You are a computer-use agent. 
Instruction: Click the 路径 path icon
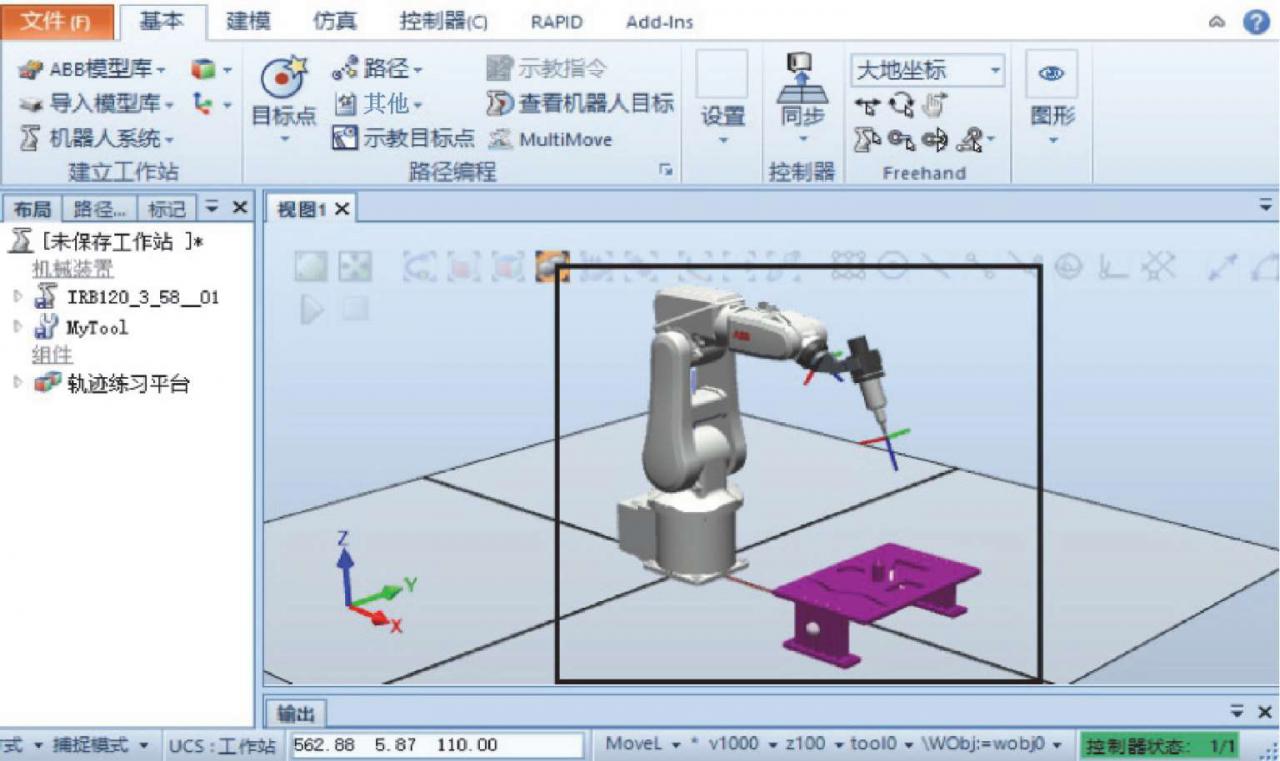coord(346,69)
